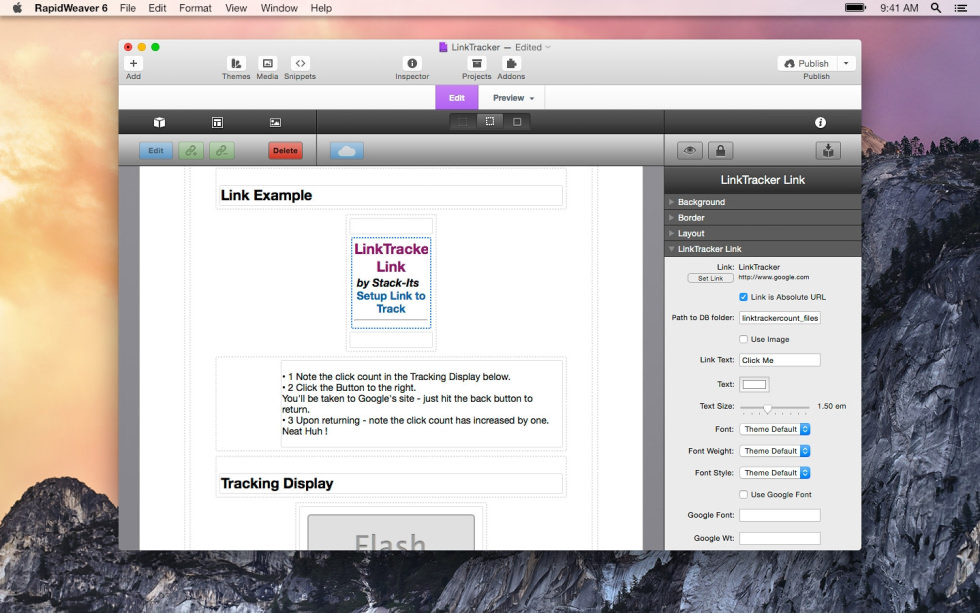This screenshot has height=613, width=980.
Task: Click the blue Edit button
Action: click(156, 151)
